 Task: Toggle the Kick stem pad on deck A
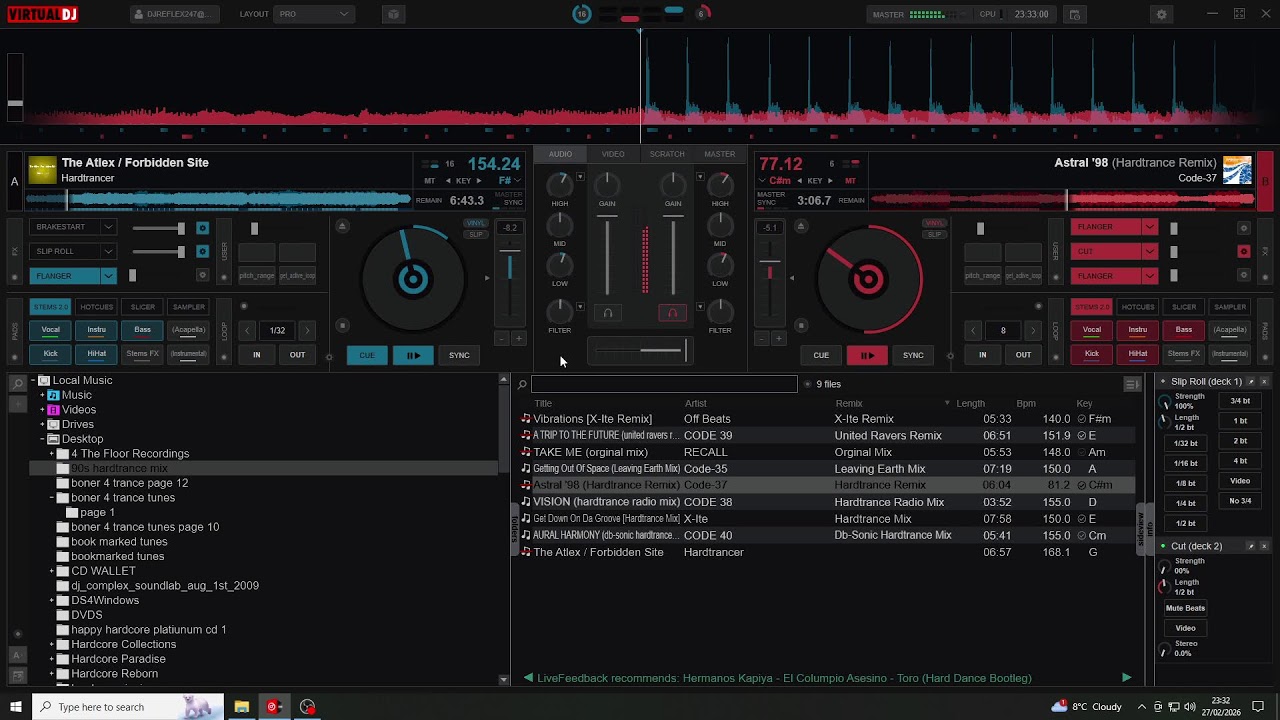pos(50,354)
